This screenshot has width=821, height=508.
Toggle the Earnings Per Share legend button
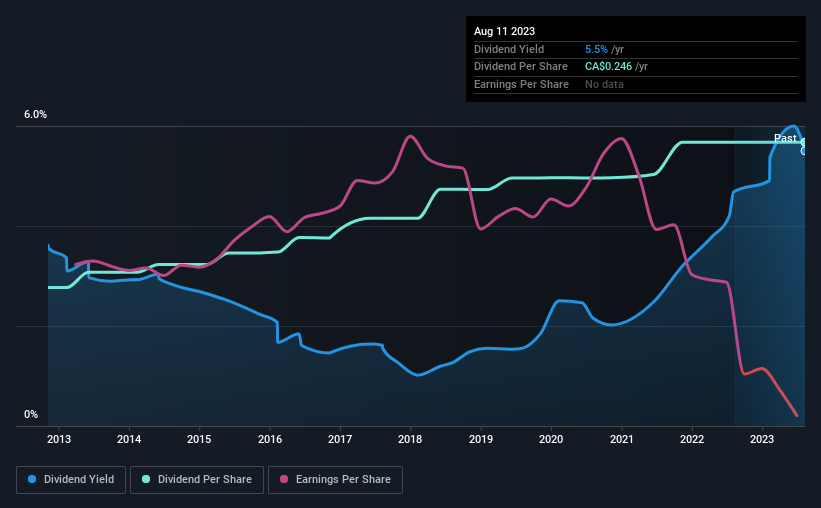[x=335, y=480]
